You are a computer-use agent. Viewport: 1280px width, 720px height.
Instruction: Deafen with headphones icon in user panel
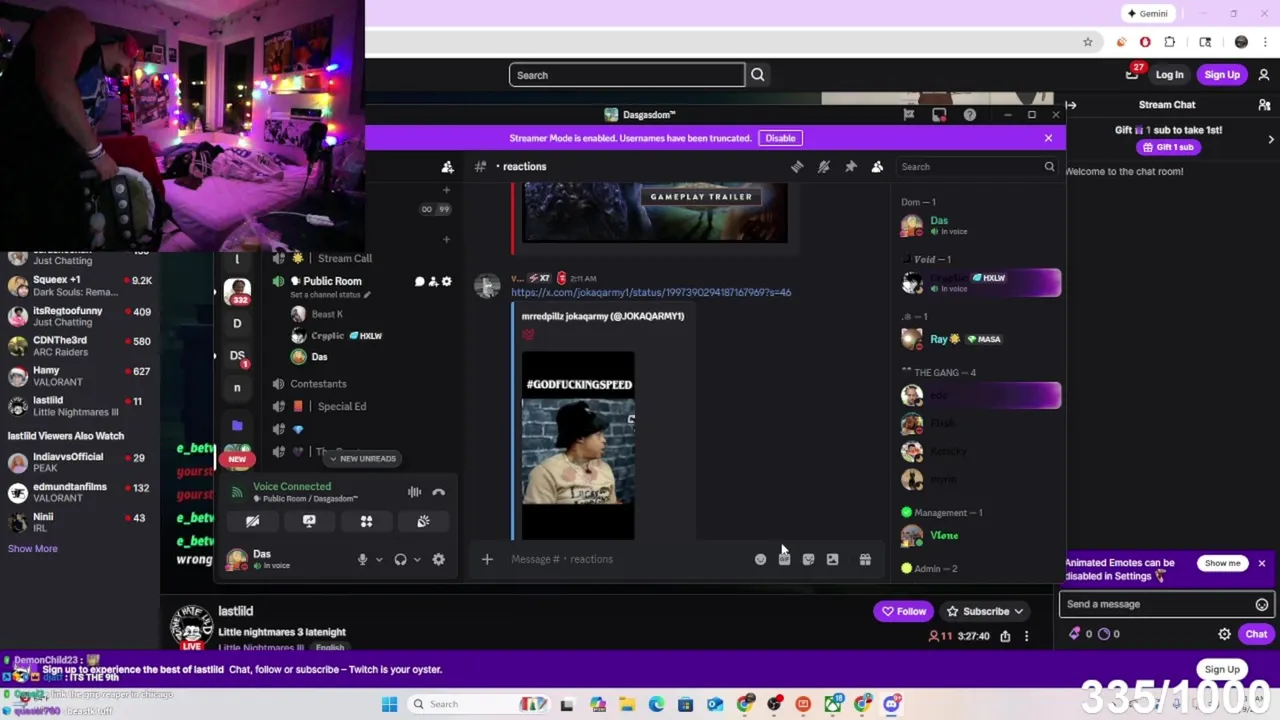pyautogui.click(x=400, y=560)
